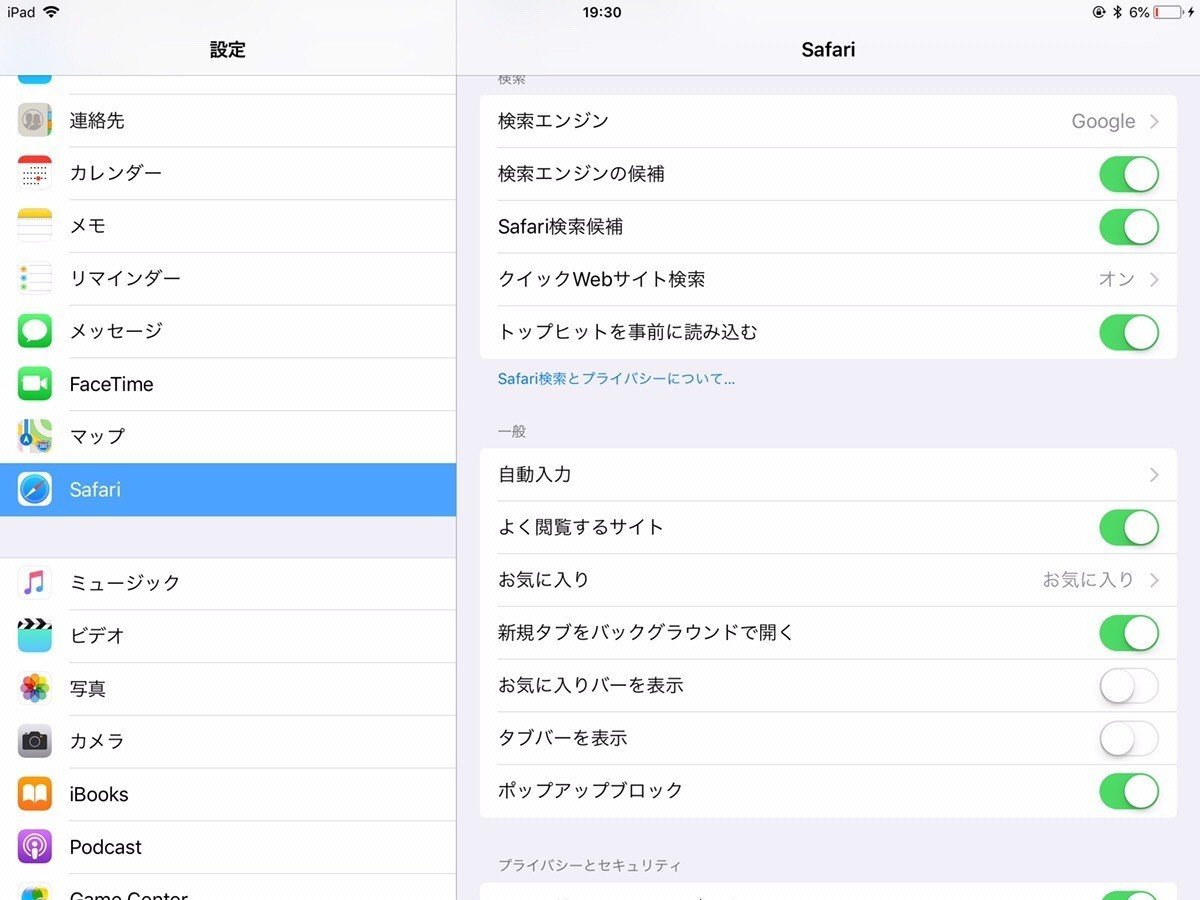
Task: Tap the Bluetooth status icon
Action: point(1118,13)
